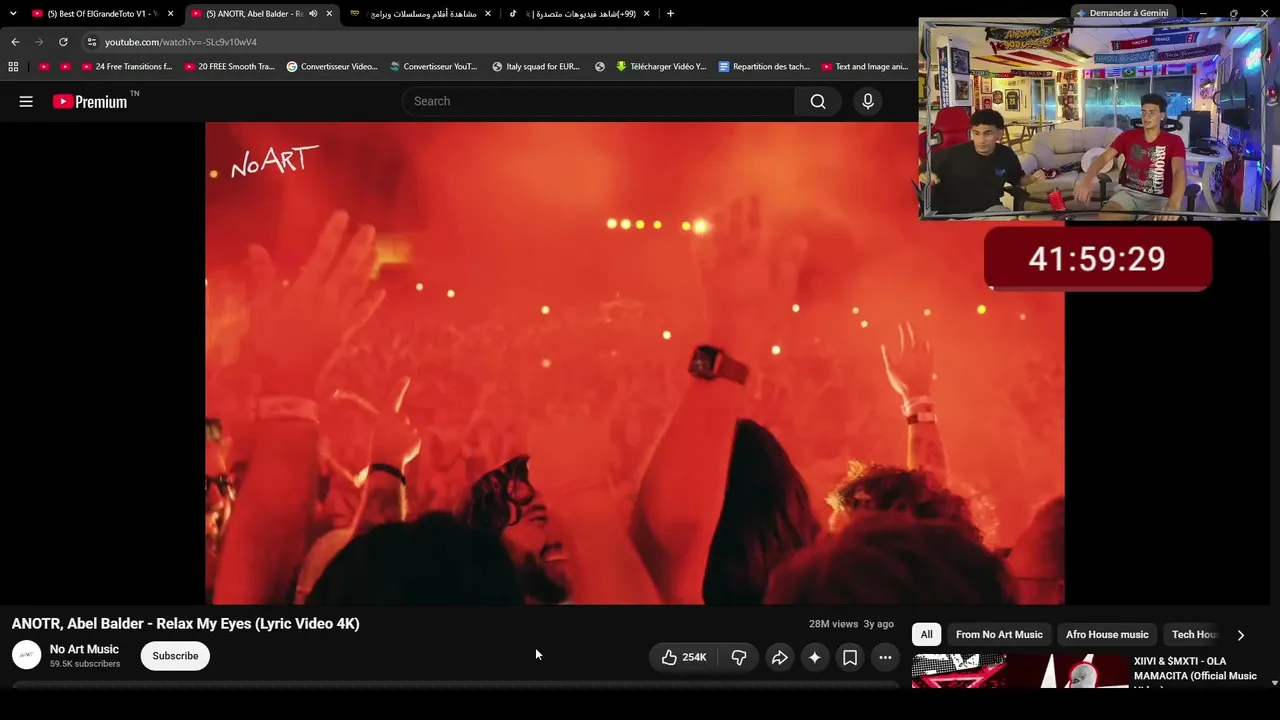Select the All filter chip

point(927,635)
